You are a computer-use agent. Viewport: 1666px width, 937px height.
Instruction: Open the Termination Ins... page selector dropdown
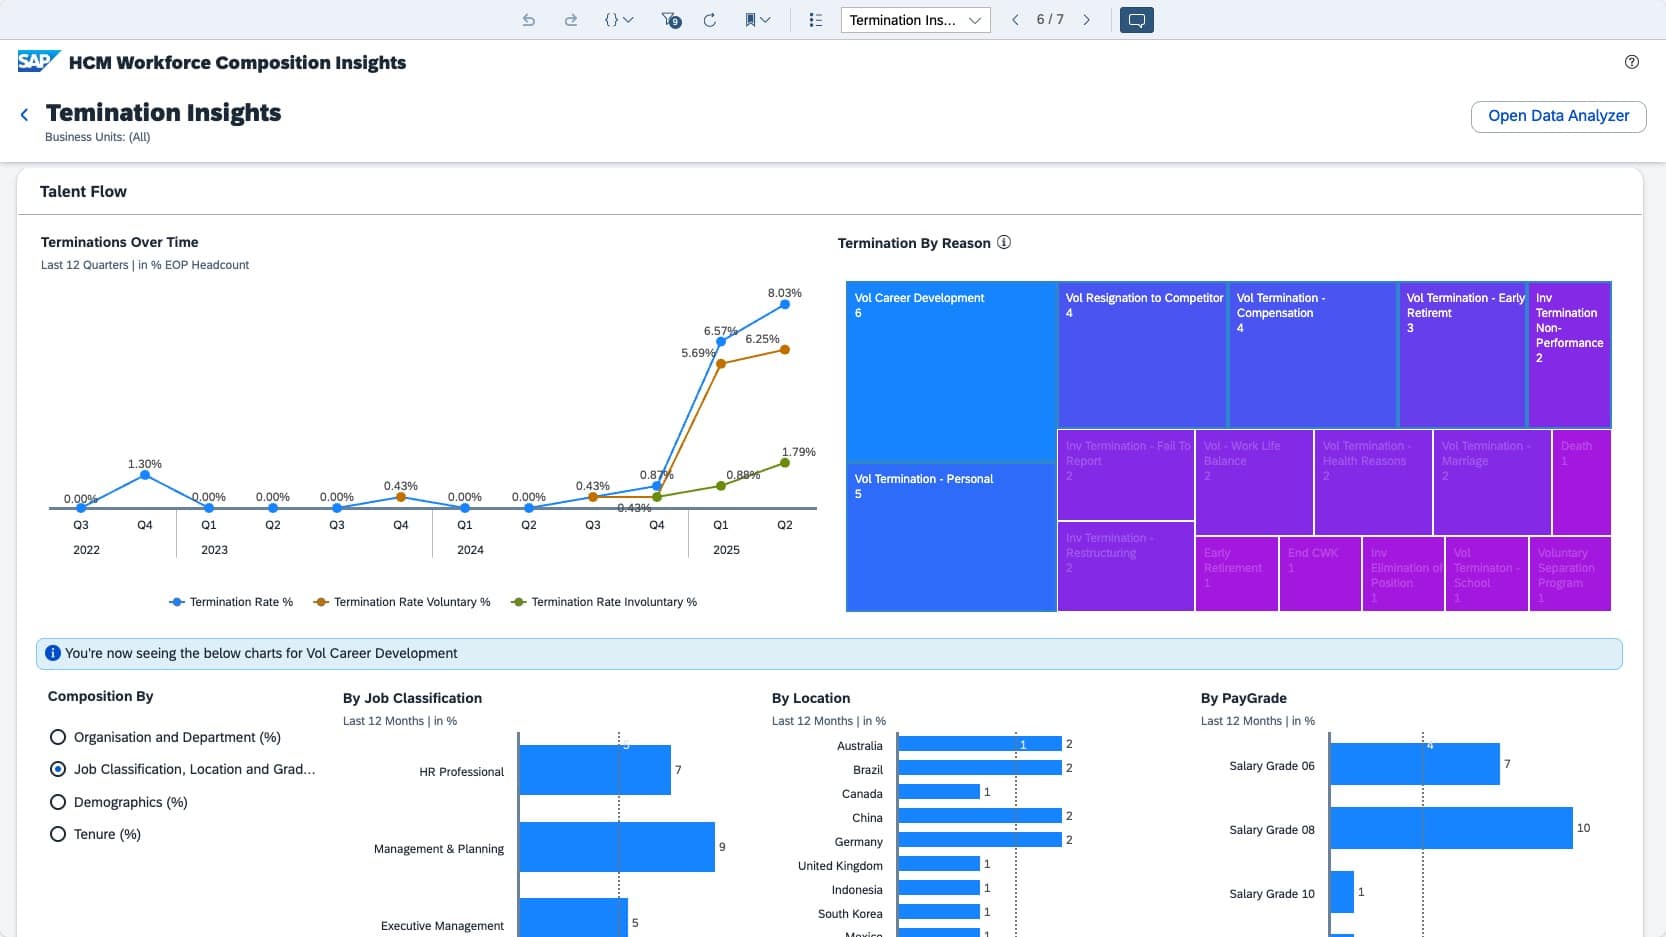915,20
